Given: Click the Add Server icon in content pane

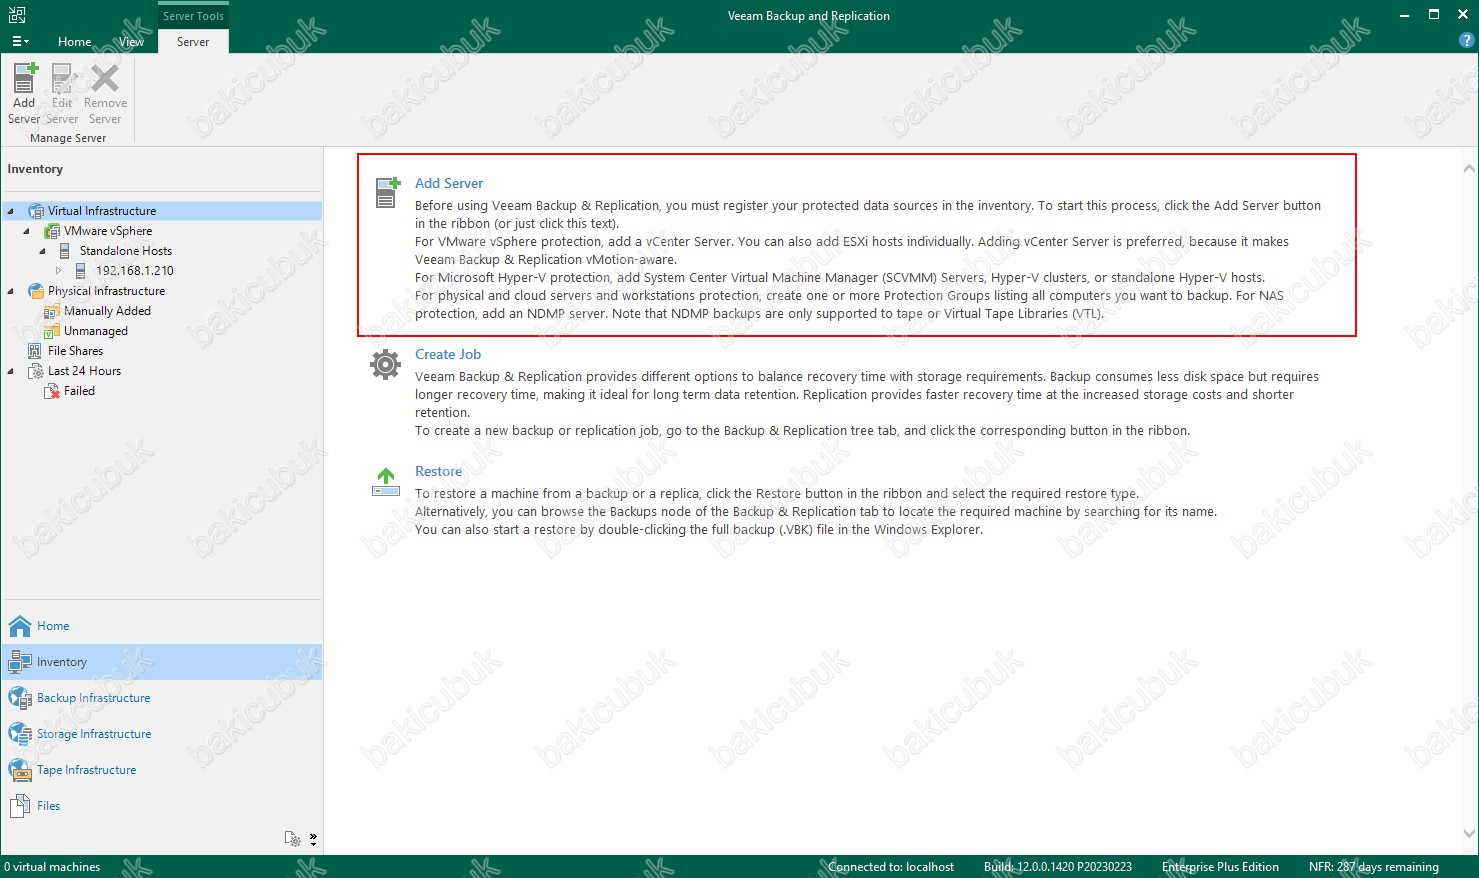Looking at the screenshot, I should (387, 192).
